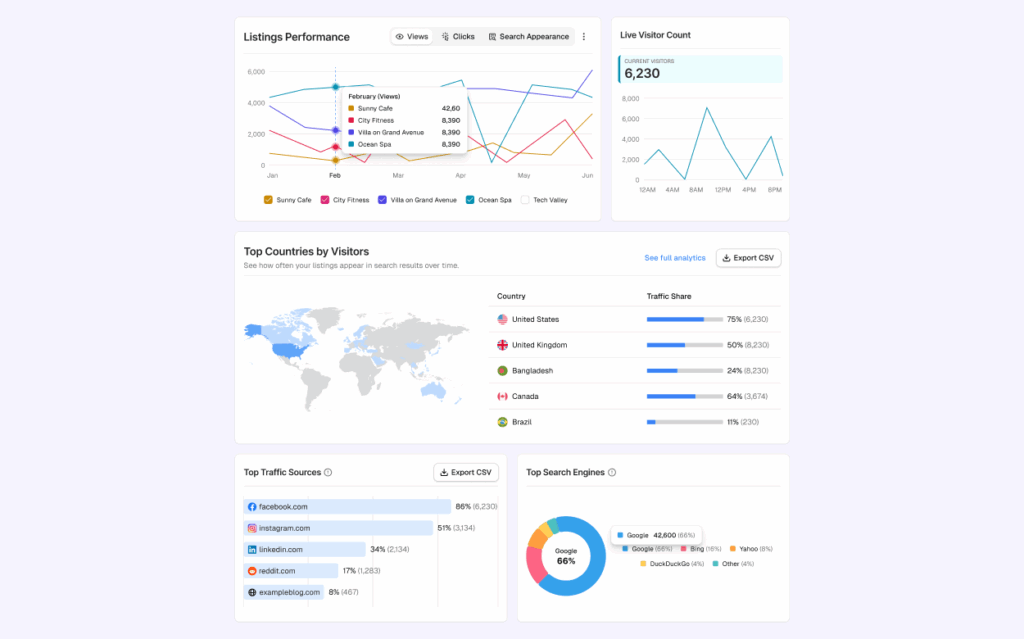Click the Facebook icon in traffic sources
Image resolution: width=1024 pixels, height=639 pixels.
click(252, 507)
